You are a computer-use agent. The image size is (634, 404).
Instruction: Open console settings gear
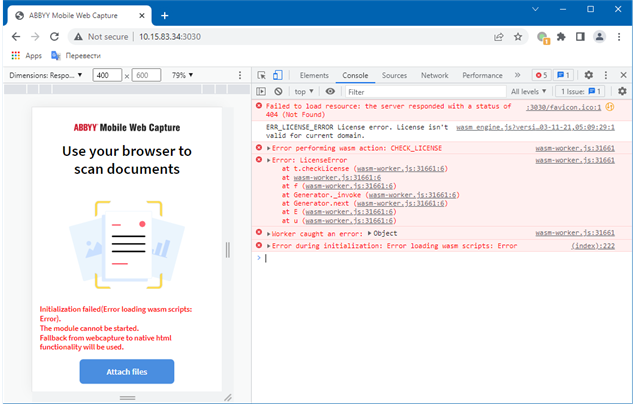(x=622, y=92)
